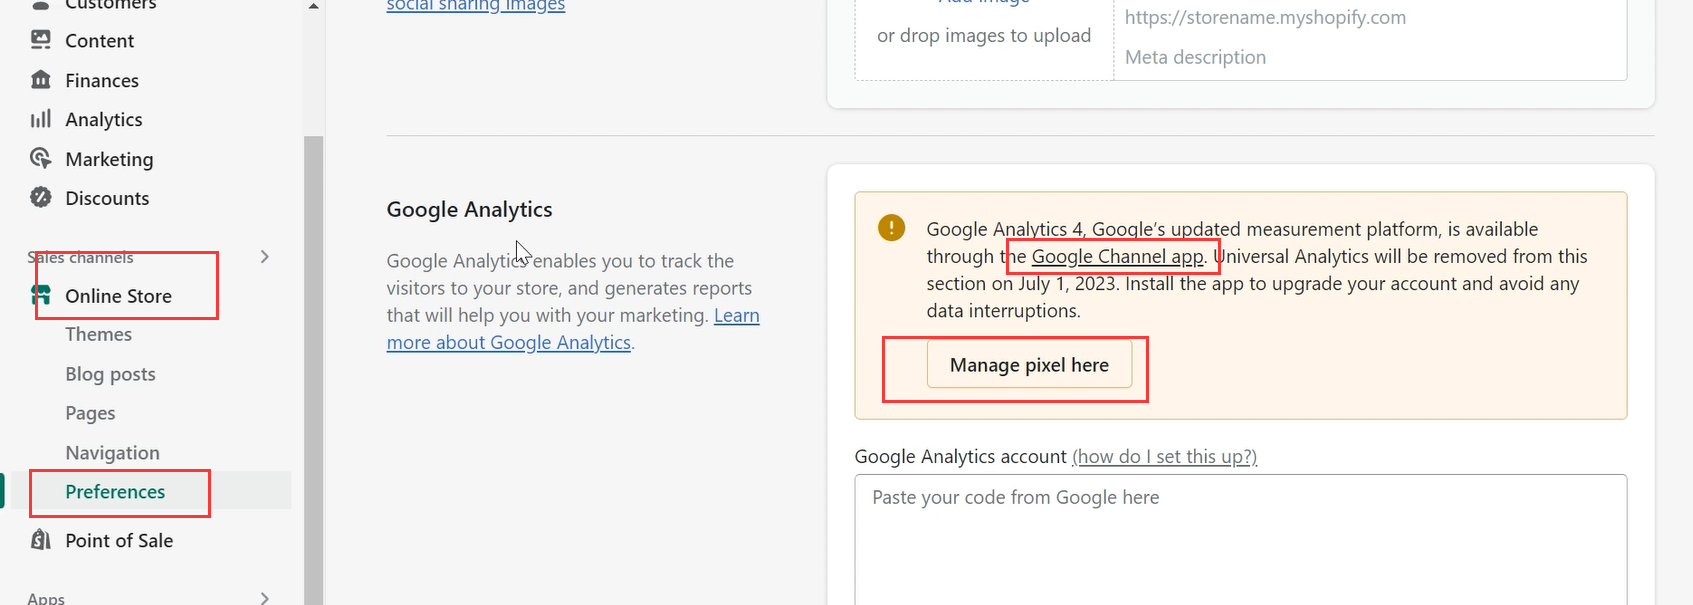The width and height of the screenshot is (1693, 605).
Task: Select Preferences in the sidebar
Action: (115, 492)
